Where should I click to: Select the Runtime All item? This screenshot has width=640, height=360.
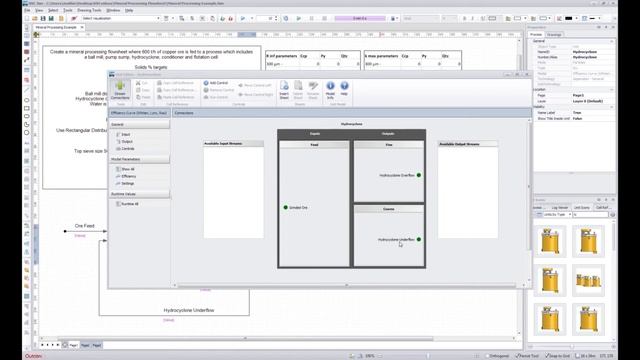127,204
